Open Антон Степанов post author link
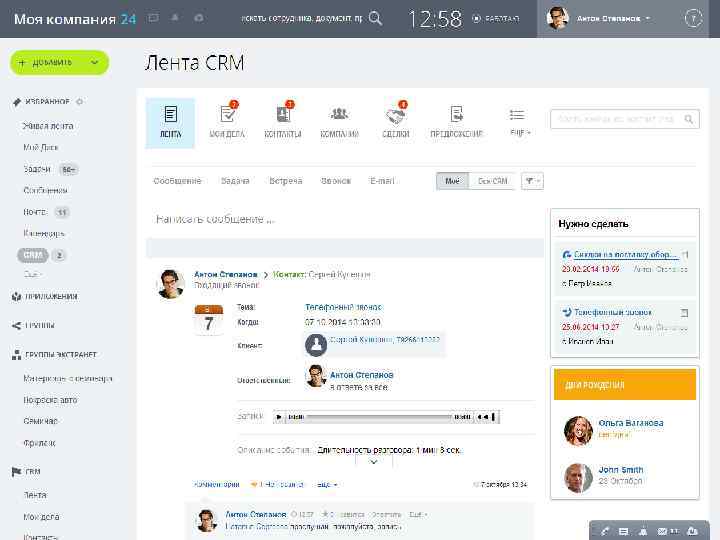The height and width of the screenshot is (540, 720). [225, 274]
